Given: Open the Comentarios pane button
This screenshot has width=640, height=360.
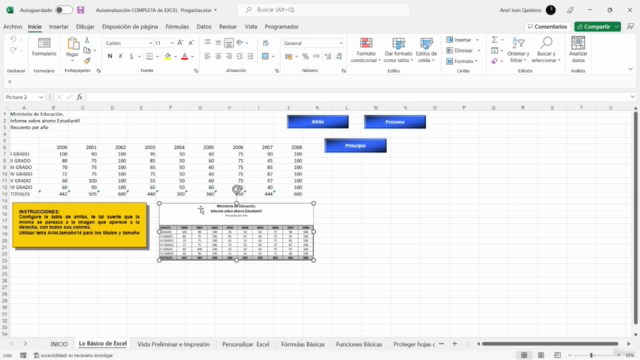Looking at the screenshot, I should (x=547, y=27).
